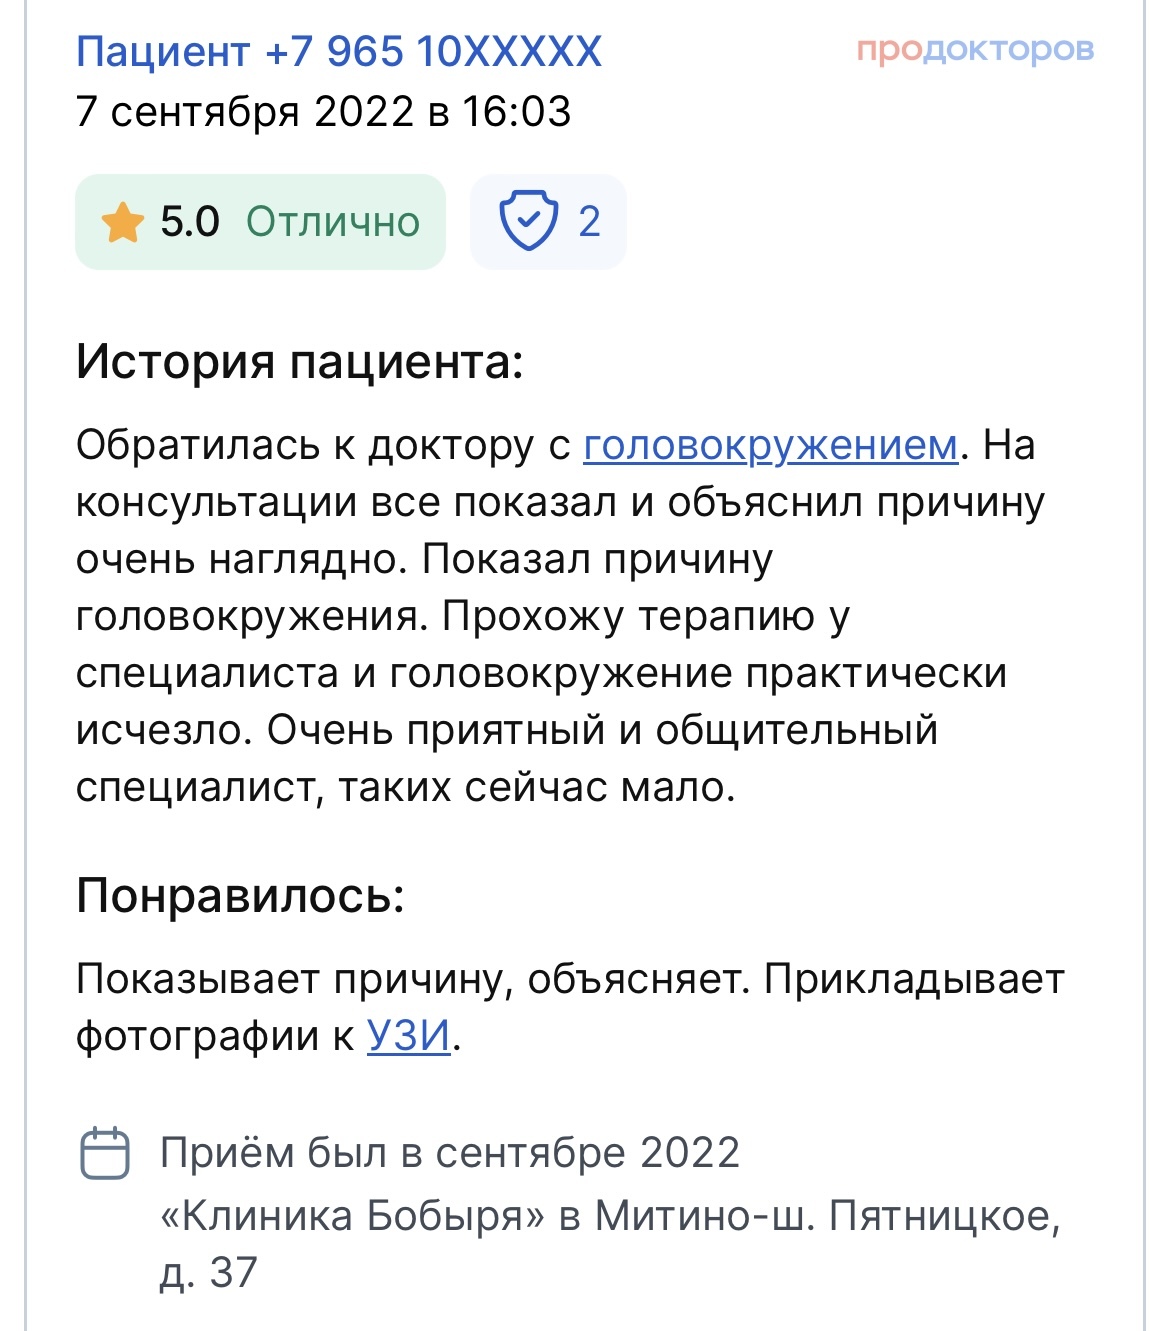This screenshot has height=1331, width=1170.
Task: Open the головокружением hyperlink
Action: [x=770, y=445]
